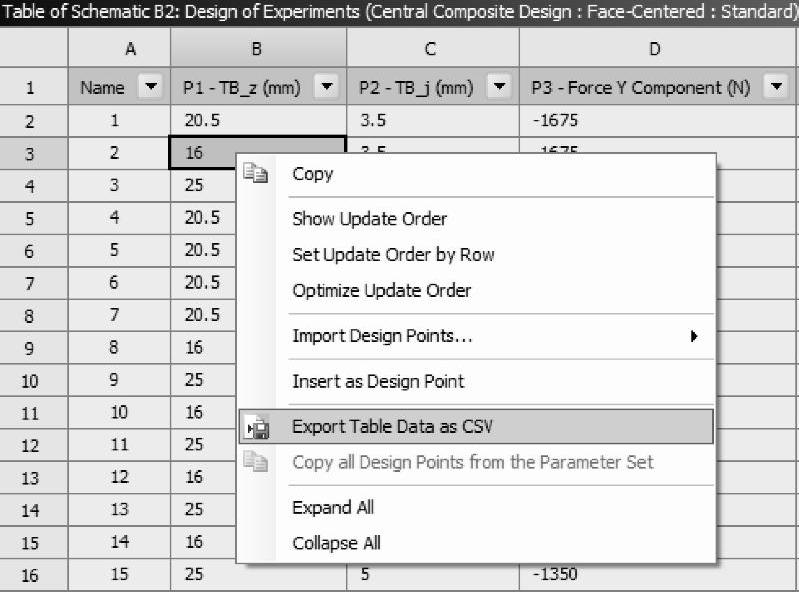This screenshot has width=799, height=592.
Task: Select column D header
Action: pyautogui.click(x=654, y=49)
